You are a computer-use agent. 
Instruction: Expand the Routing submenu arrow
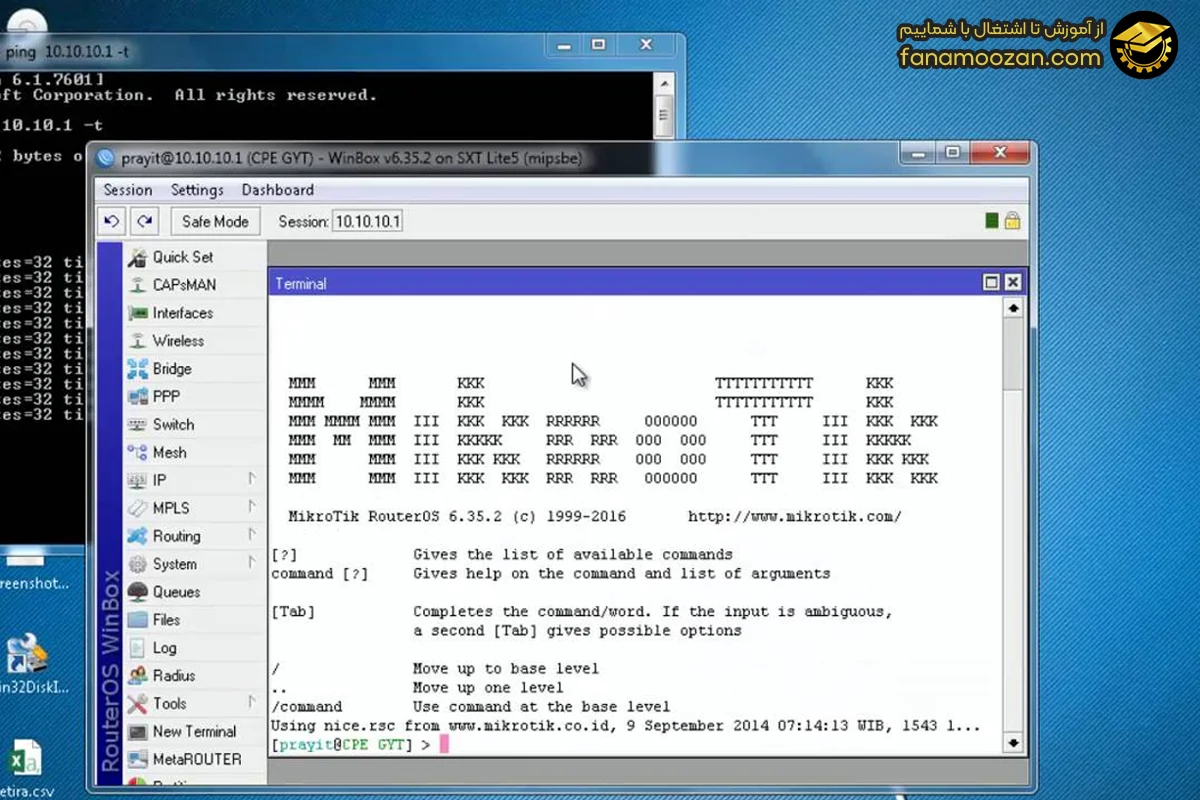click(253, 536)
